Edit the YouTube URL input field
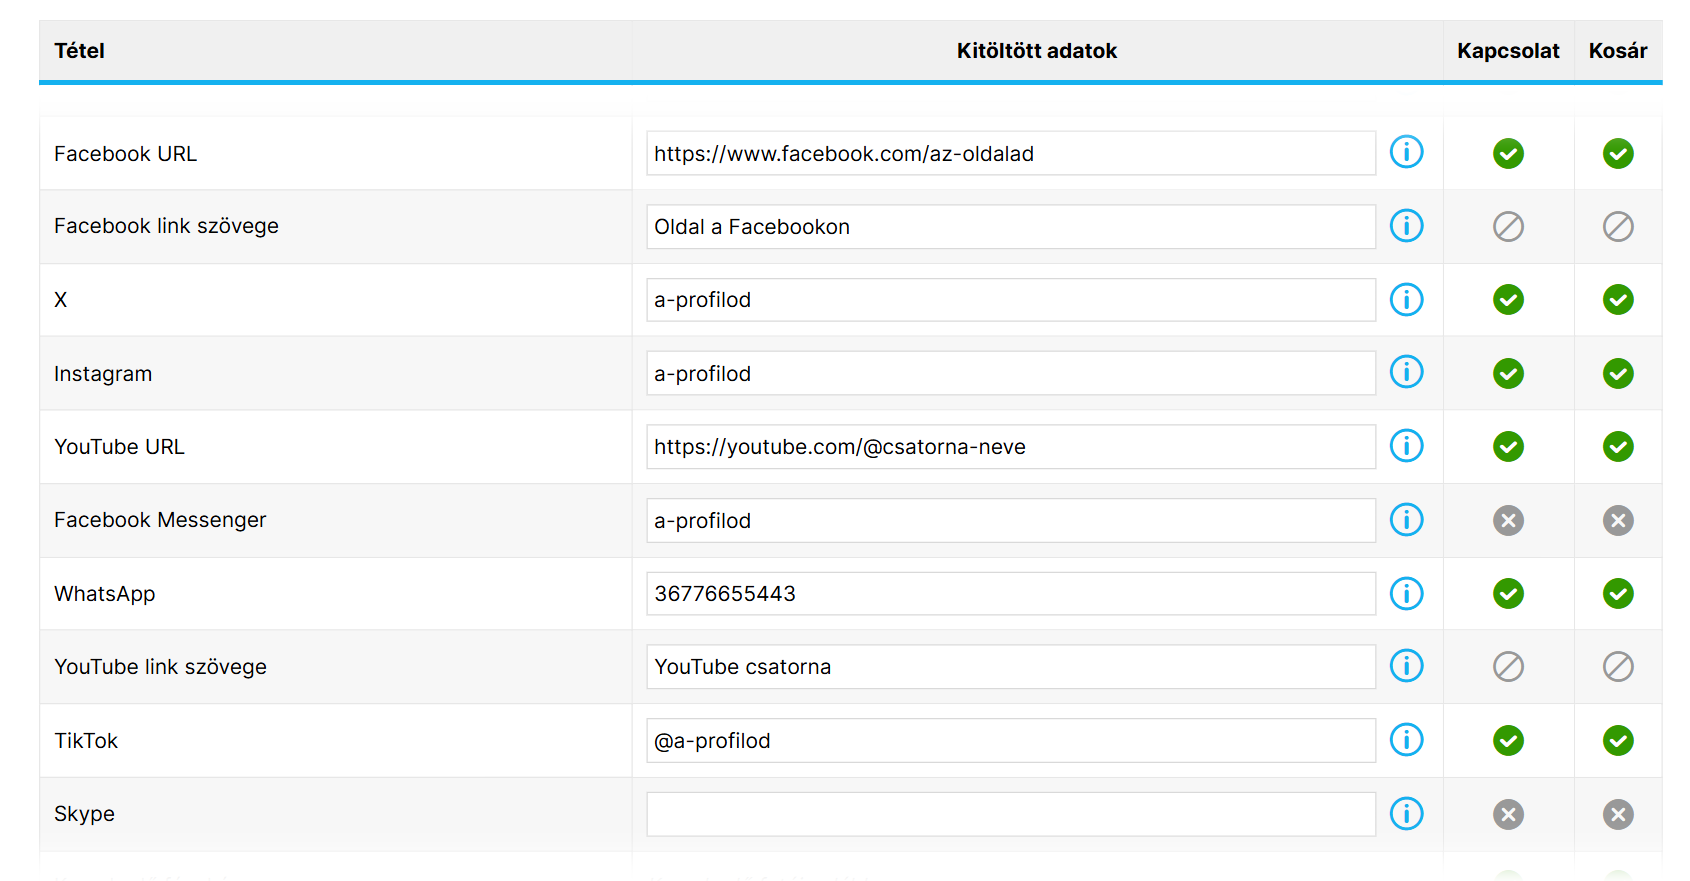This screenshot has width=1690, height=881. point(1011,447)
